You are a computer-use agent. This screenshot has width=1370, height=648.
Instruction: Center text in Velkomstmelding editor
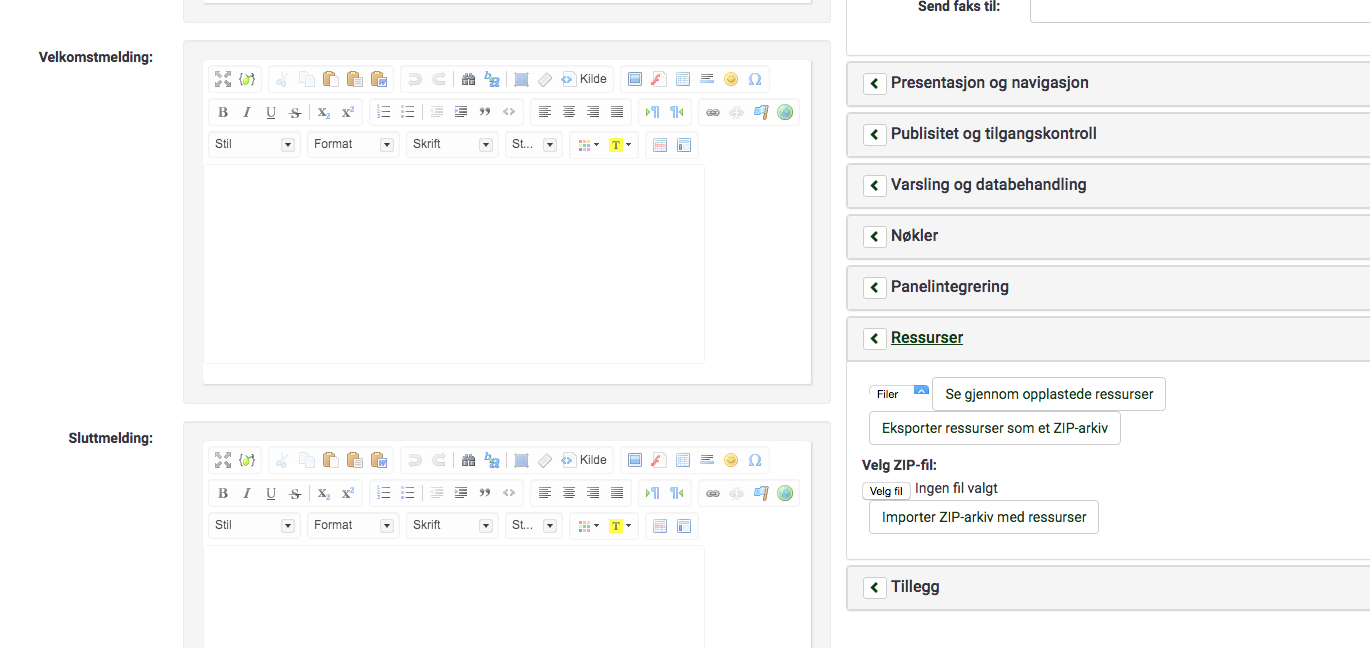pos(569,112)
